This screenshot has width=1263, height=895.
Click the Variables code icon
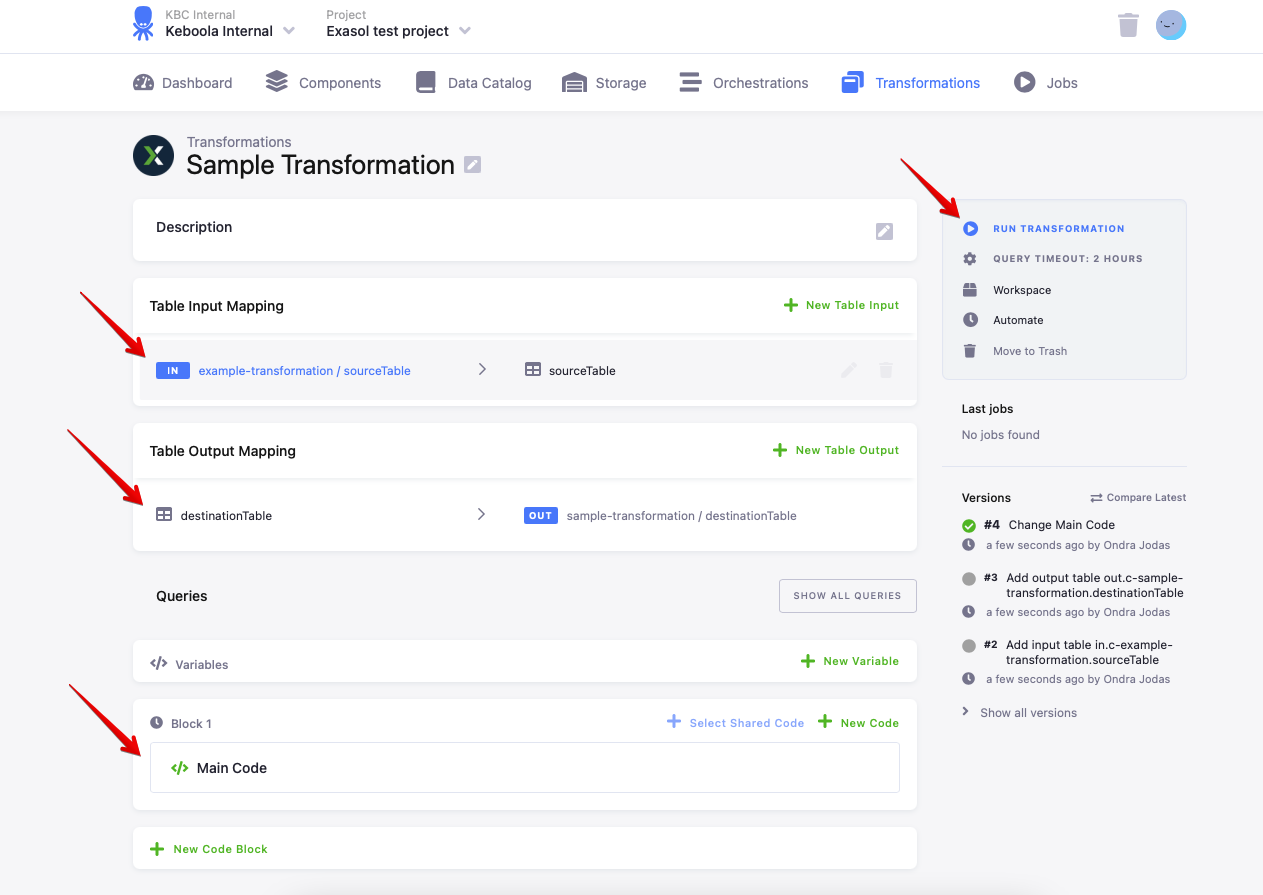(x=158, y=663)
